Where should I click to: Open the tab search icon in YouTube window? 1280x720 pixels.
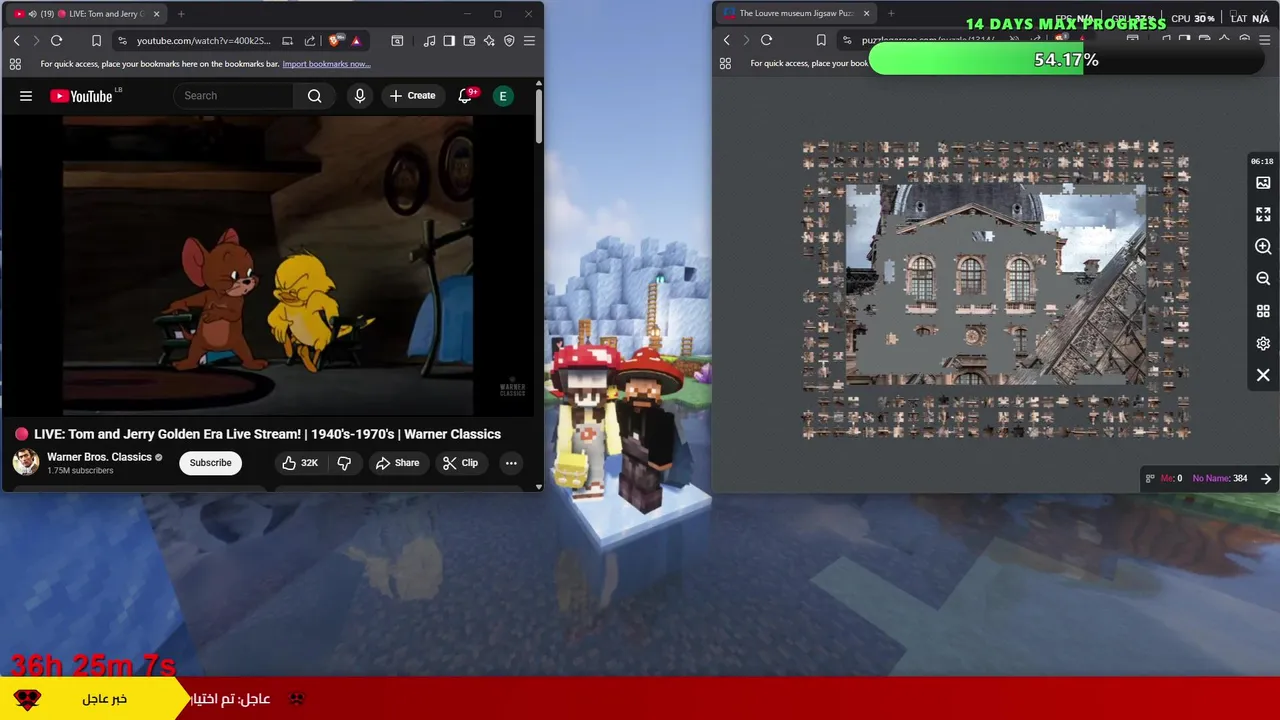397,40
